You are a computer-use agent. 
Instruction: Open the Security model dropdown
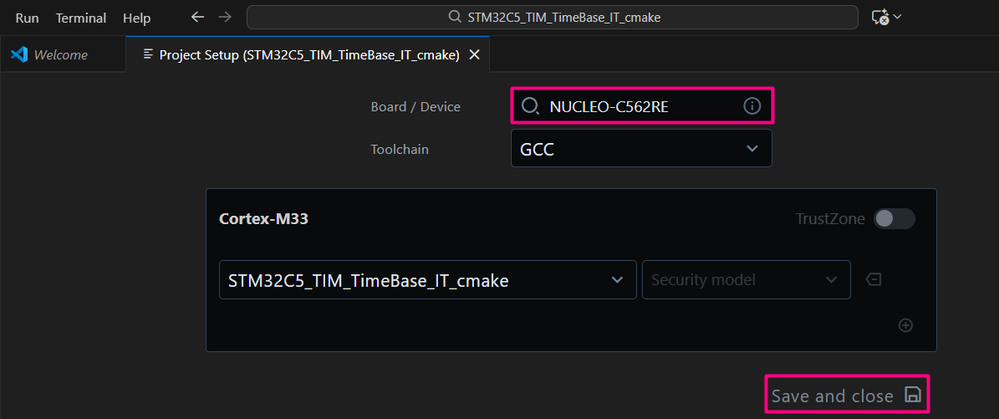click(x=746, y=280)
